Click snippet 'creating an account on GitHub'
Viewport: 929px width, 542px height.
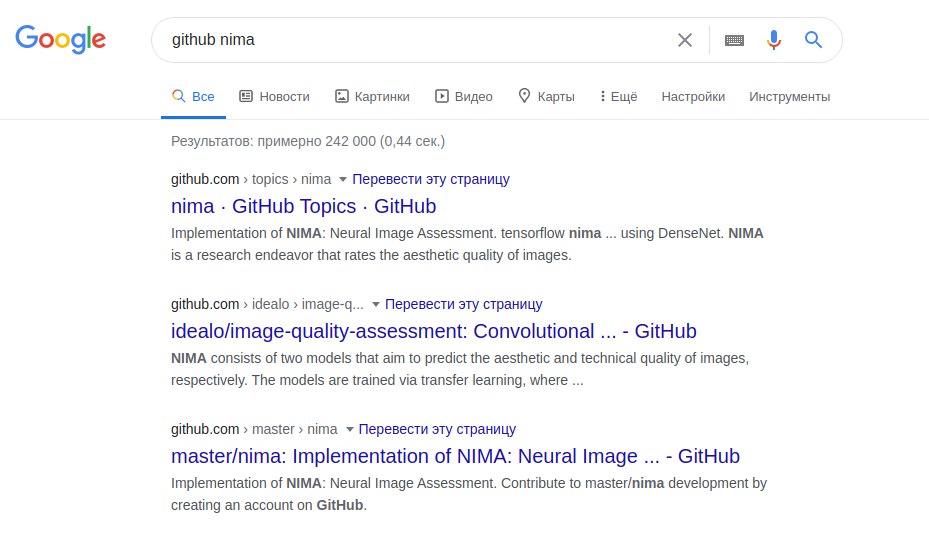click(x=269, y=505)
